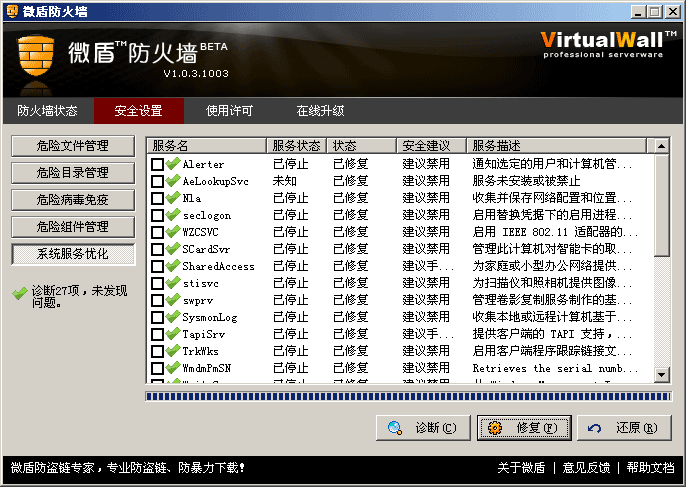Click the green checkmark icon beside TapiSrv
686x487 pixels.
[x=173, y=334]
